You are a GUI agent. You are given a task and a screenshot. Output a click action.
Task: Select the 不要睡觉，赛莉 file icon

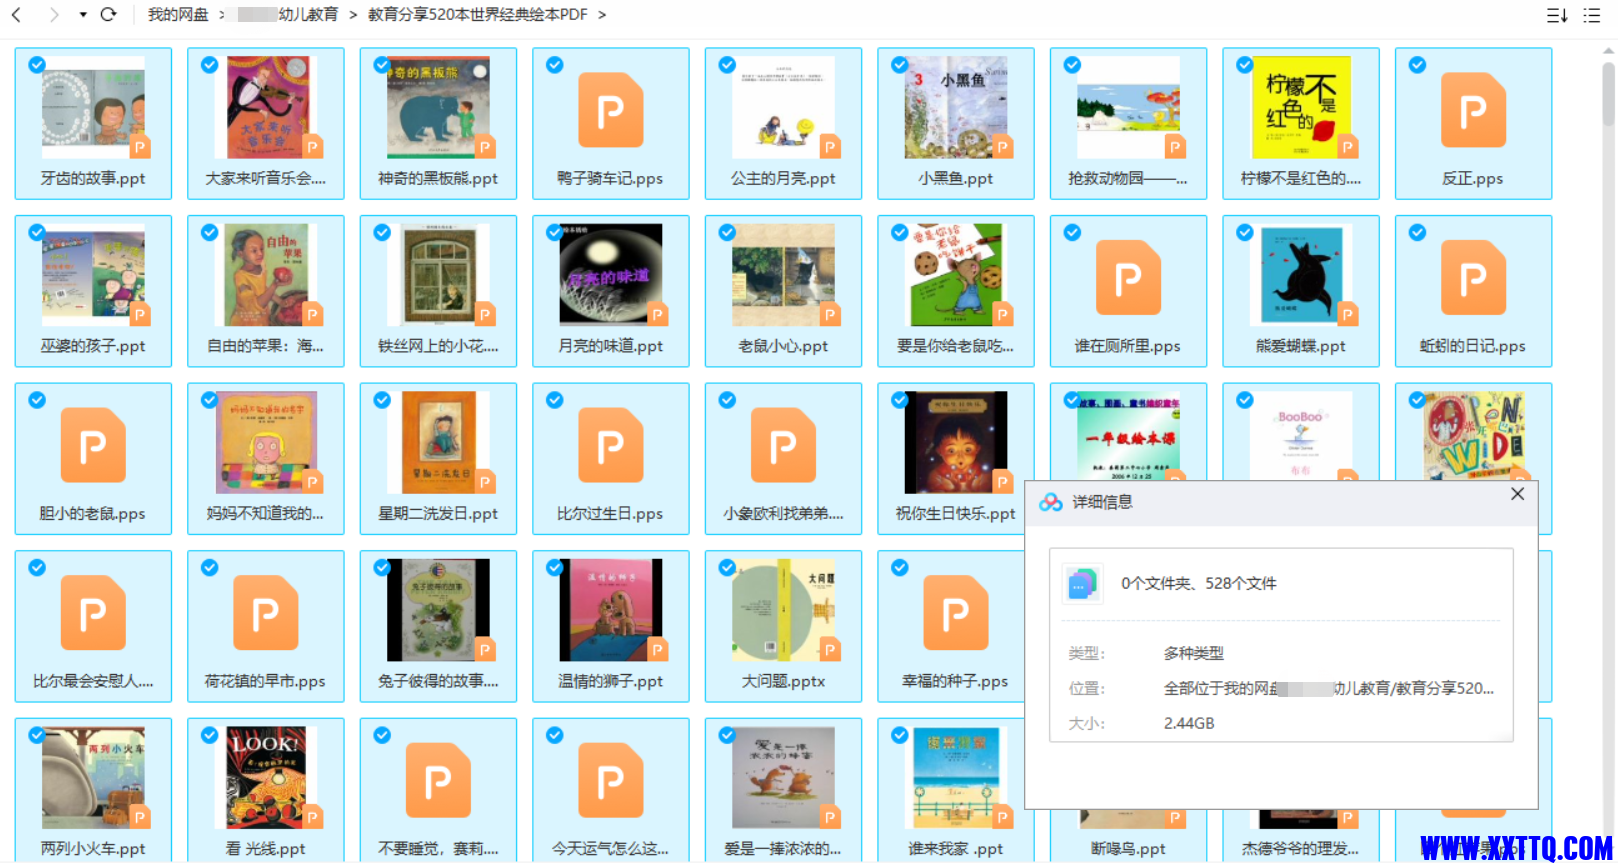tap(438, 780)
